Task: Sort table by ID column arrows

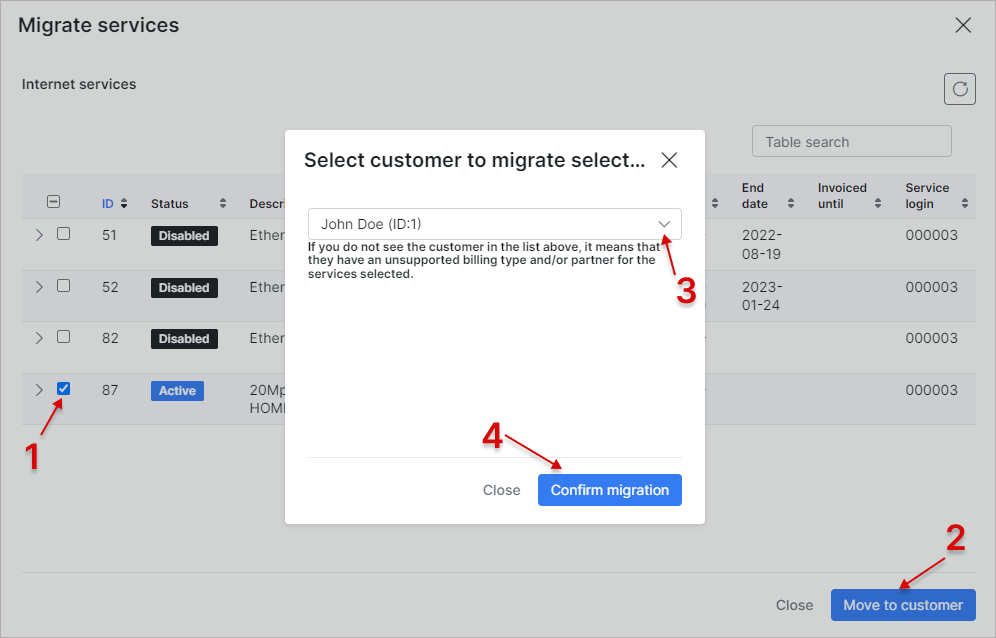Action: click(x=124, y=203)
